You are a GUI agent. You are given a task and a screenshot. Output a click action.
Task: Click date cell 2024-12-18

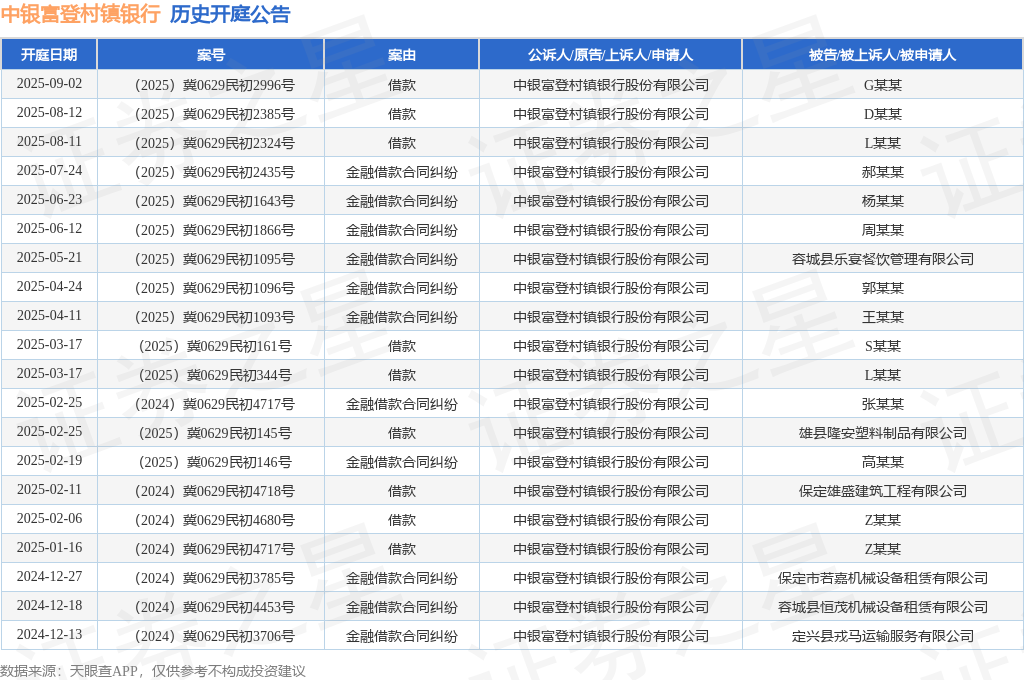(49, 605)
